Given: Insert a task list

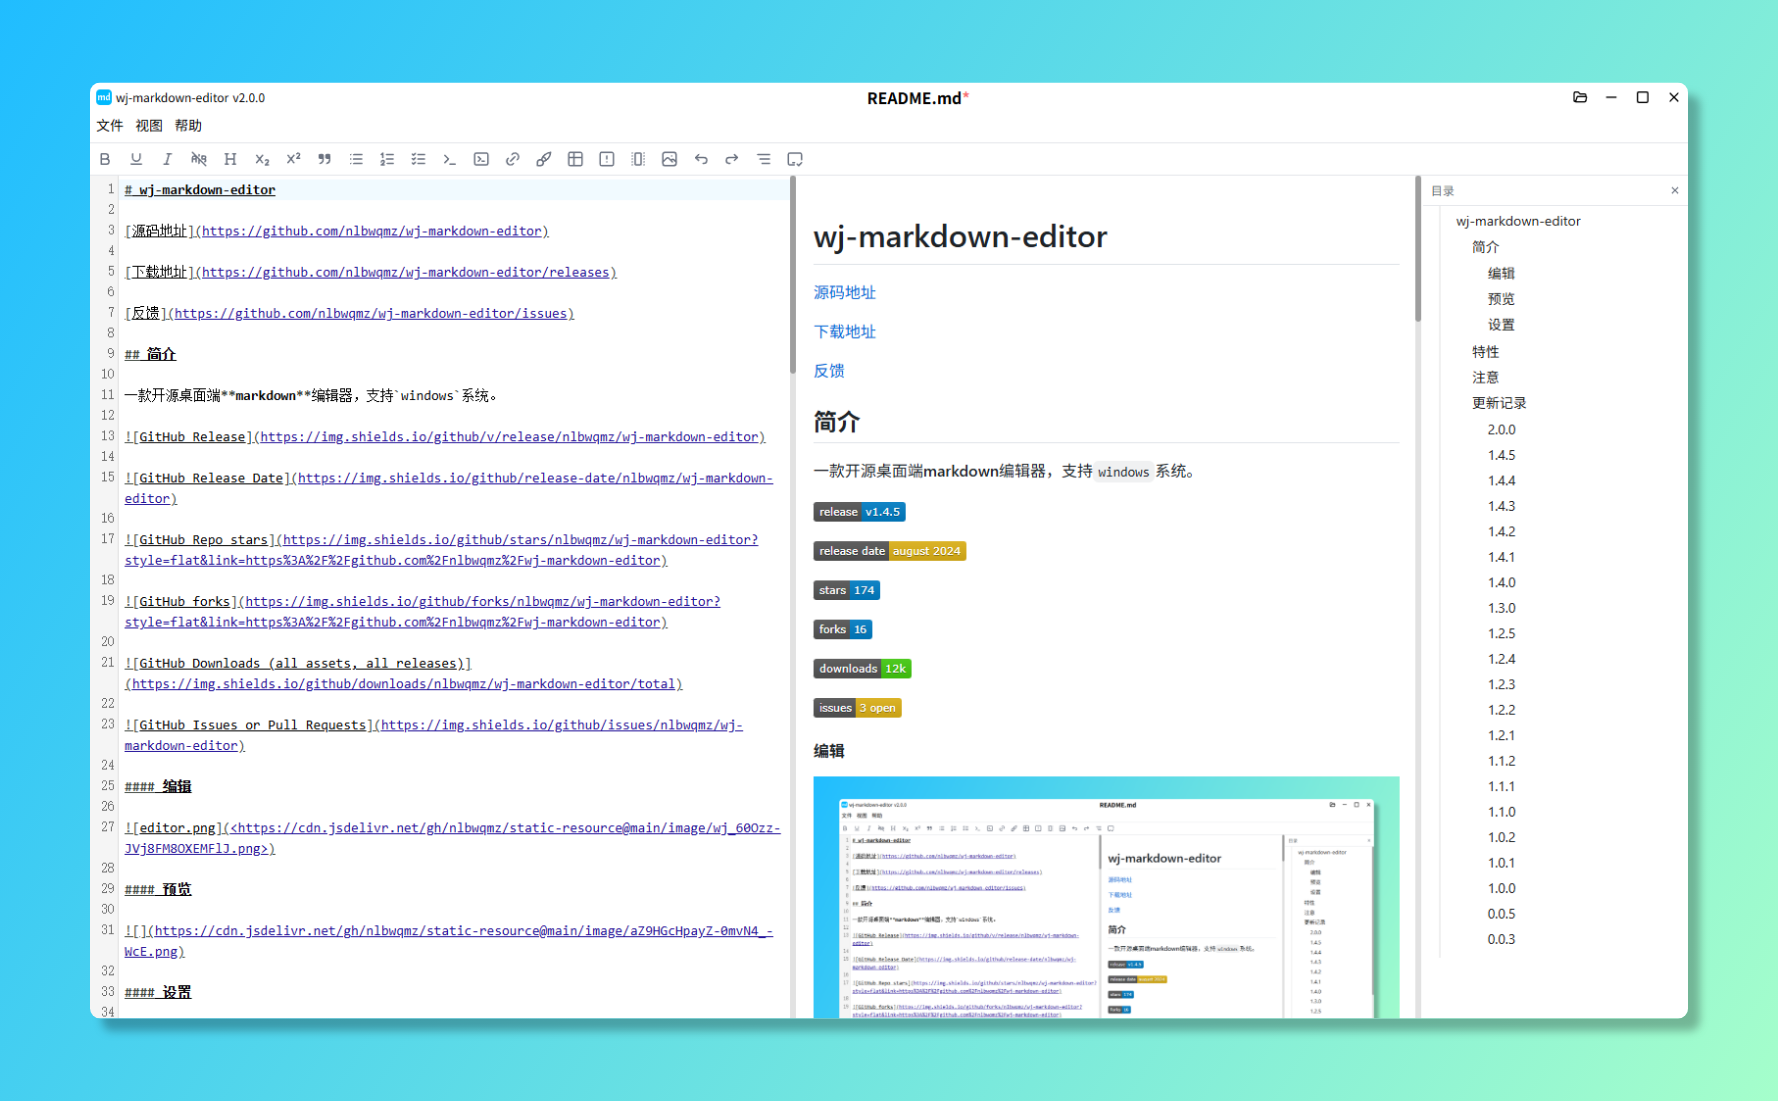Looking at the screenshot, I should (x=418, y=159).
